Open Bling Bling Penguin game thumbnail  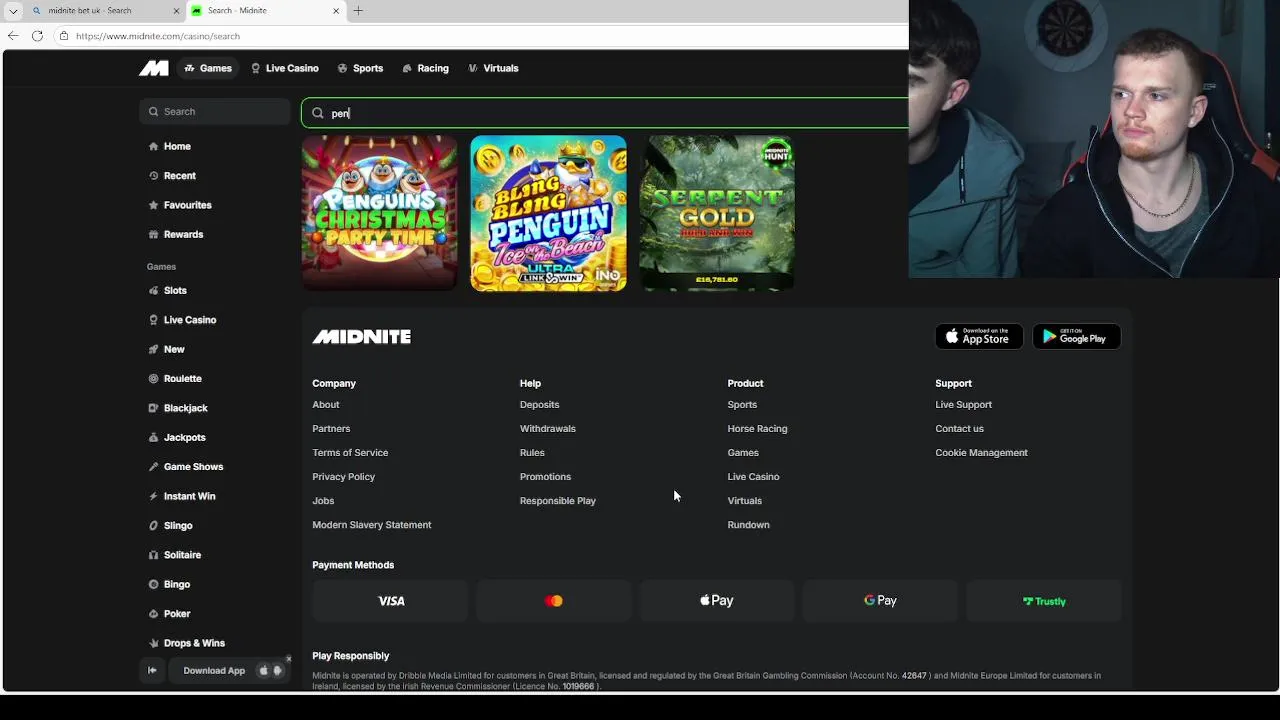point(549,213)
